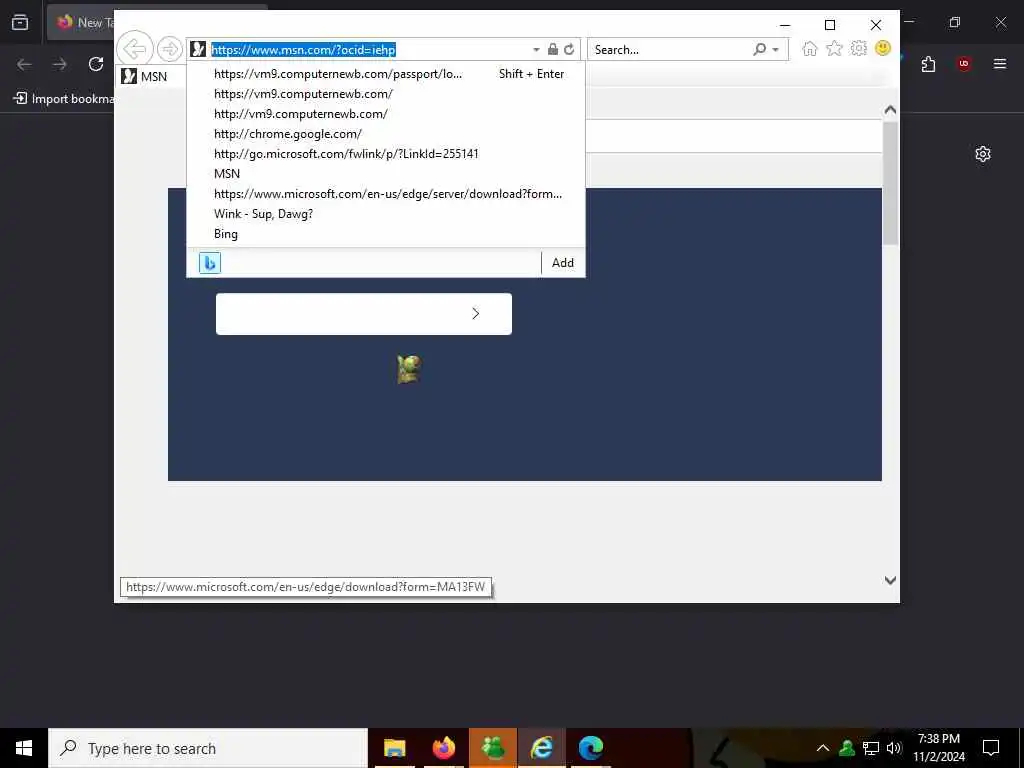Open the search provider dropdown arrow
1024x768 pixels.
pos(776,50)
